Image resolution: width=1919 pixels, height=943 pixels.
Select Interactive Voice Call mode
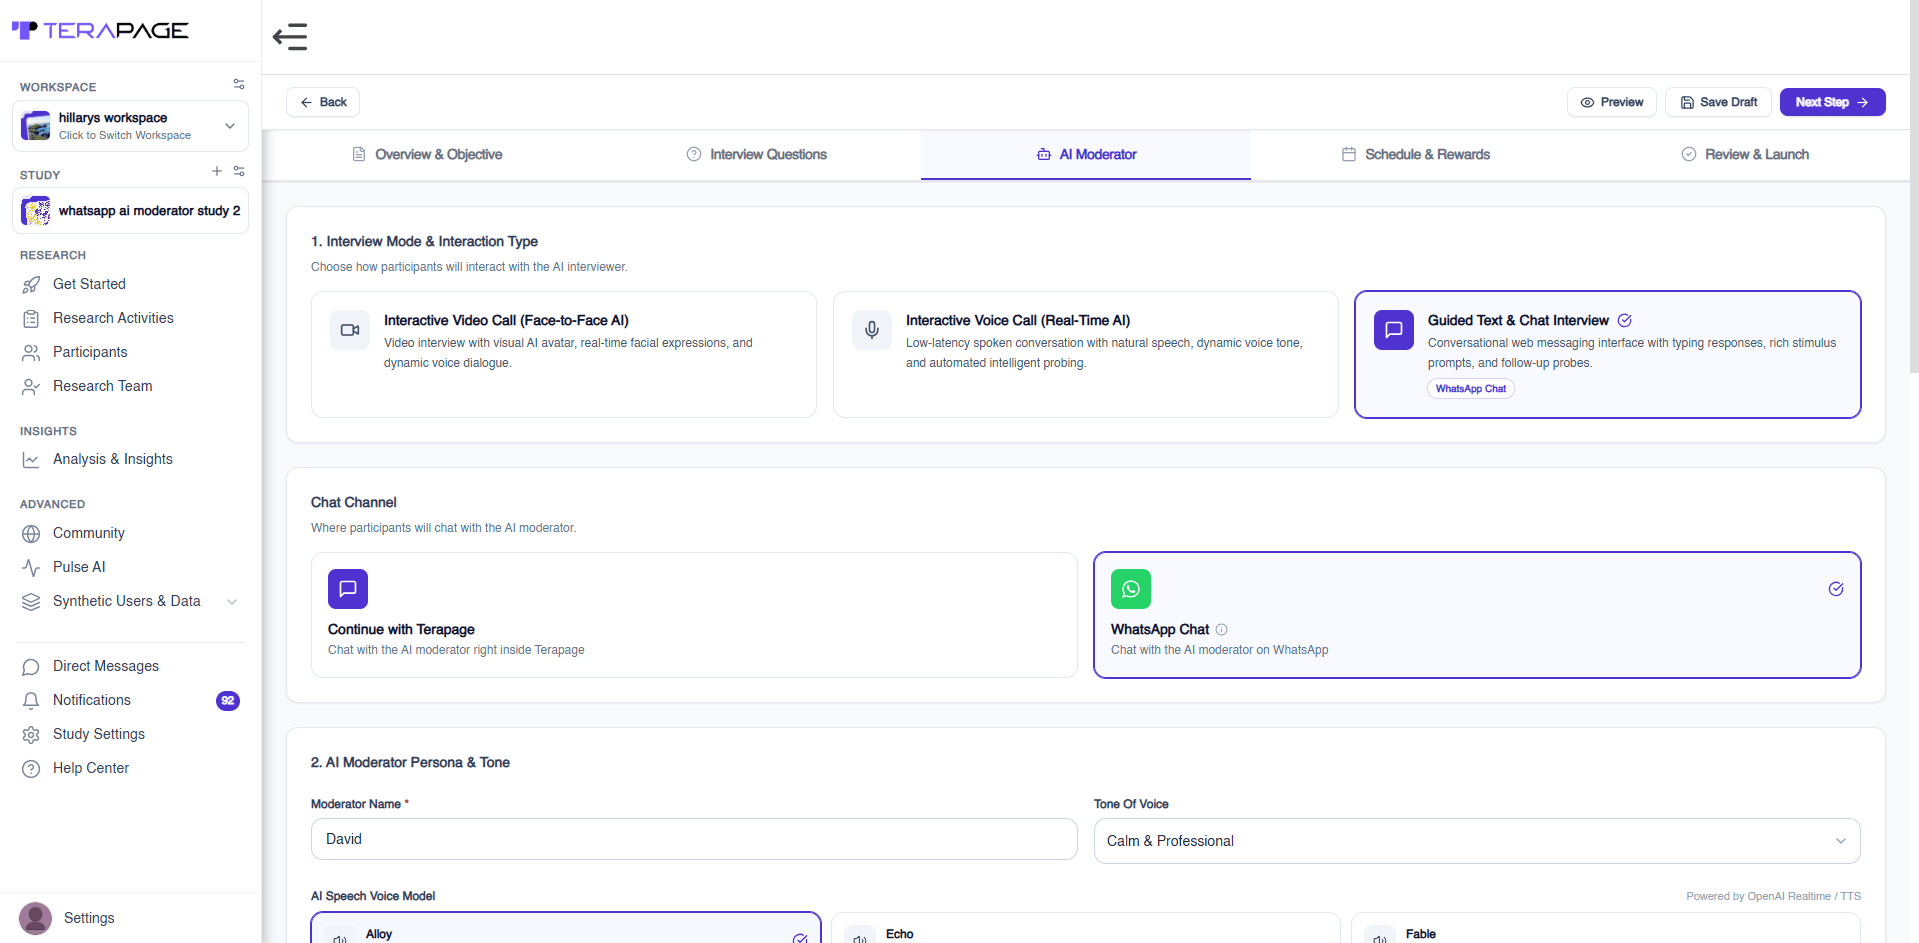click(1085, 354)
